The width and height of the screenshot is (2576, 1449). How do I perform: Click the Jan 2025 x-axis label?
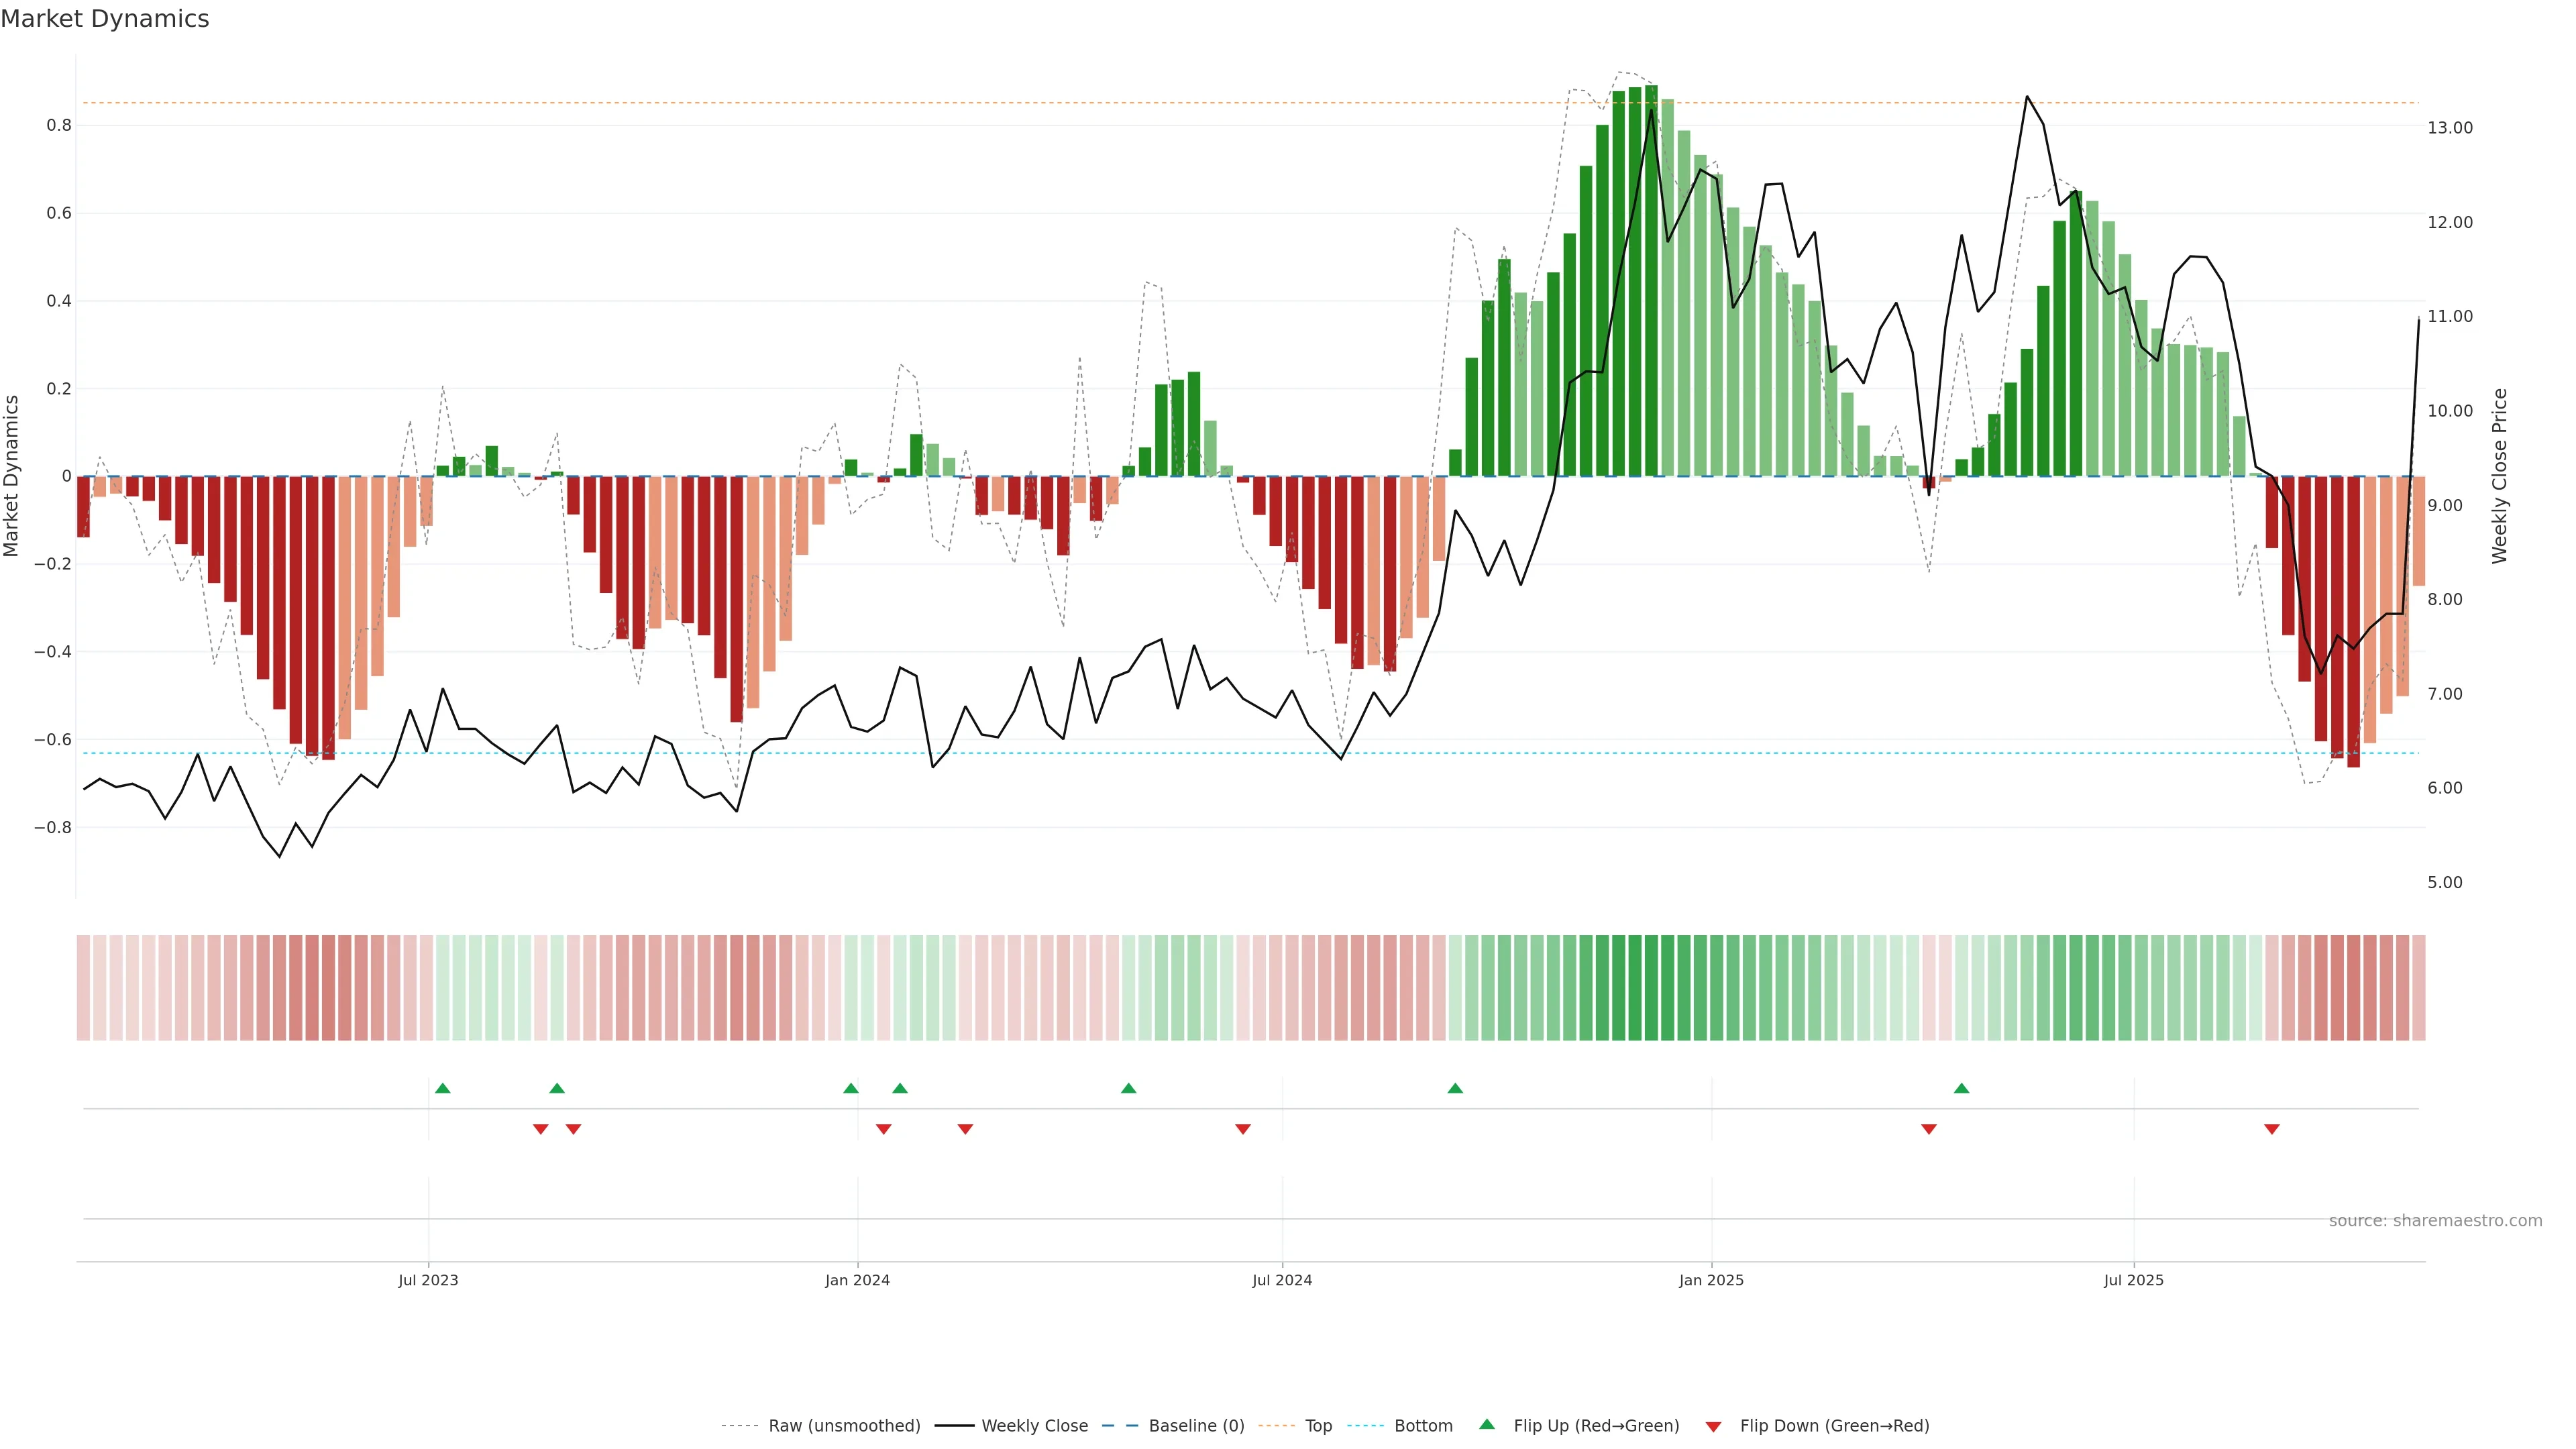coord(1711,1280)
